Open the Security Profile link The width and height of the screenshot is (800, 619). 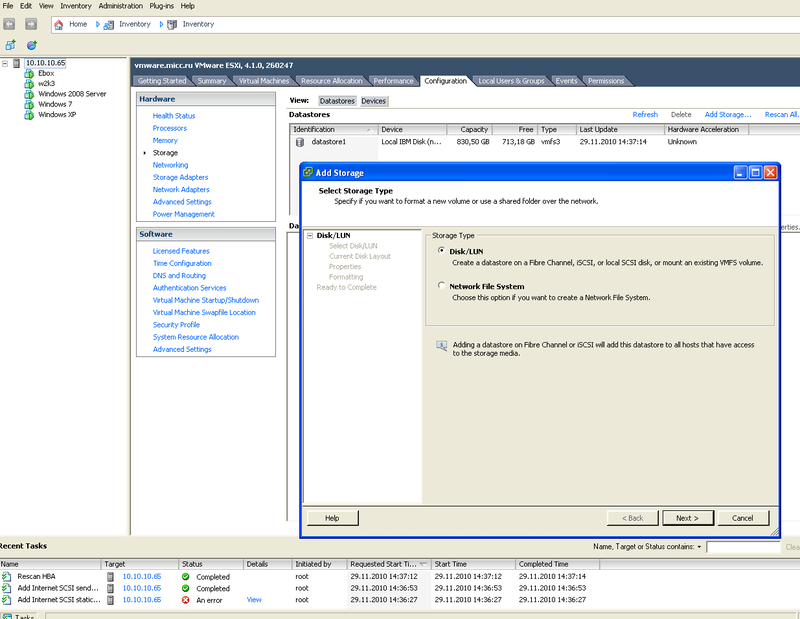pyautogui.click(x=176, y=325)
